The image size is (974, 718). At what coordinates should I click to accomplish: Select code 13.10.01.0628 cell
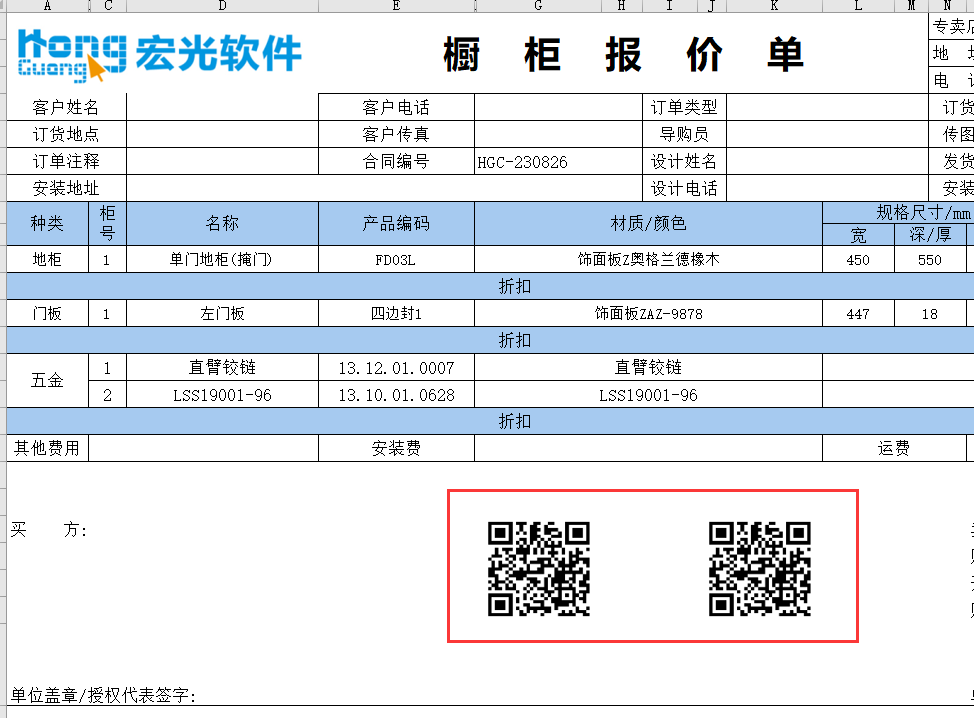396,394
